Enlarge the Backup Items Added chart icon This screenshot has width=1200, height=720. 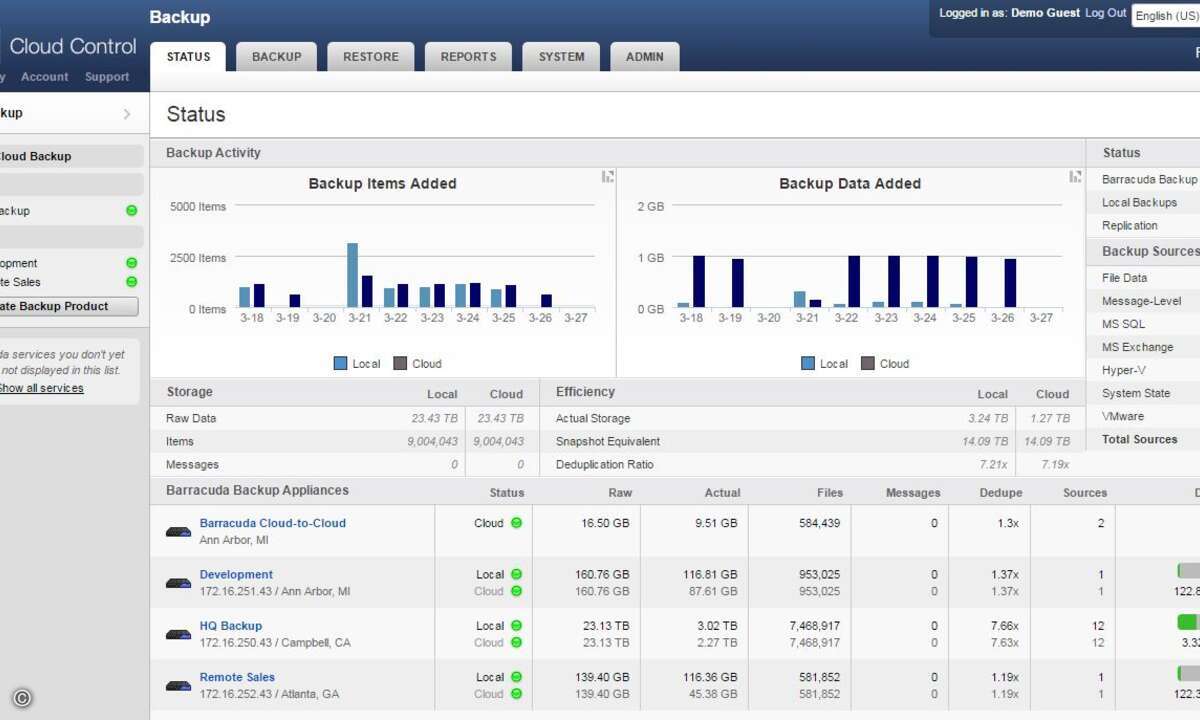[x=607, y=176]
